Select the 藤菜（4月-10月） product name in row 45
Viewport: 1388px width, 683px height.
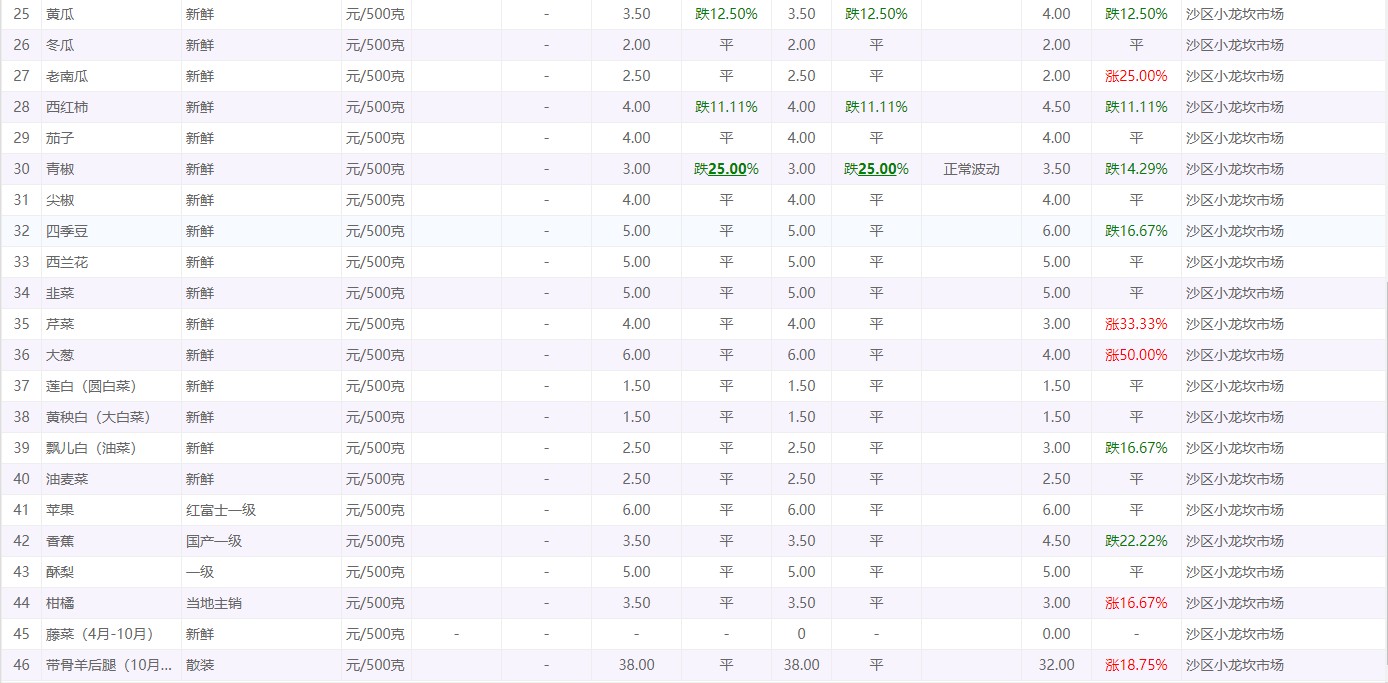99,634
